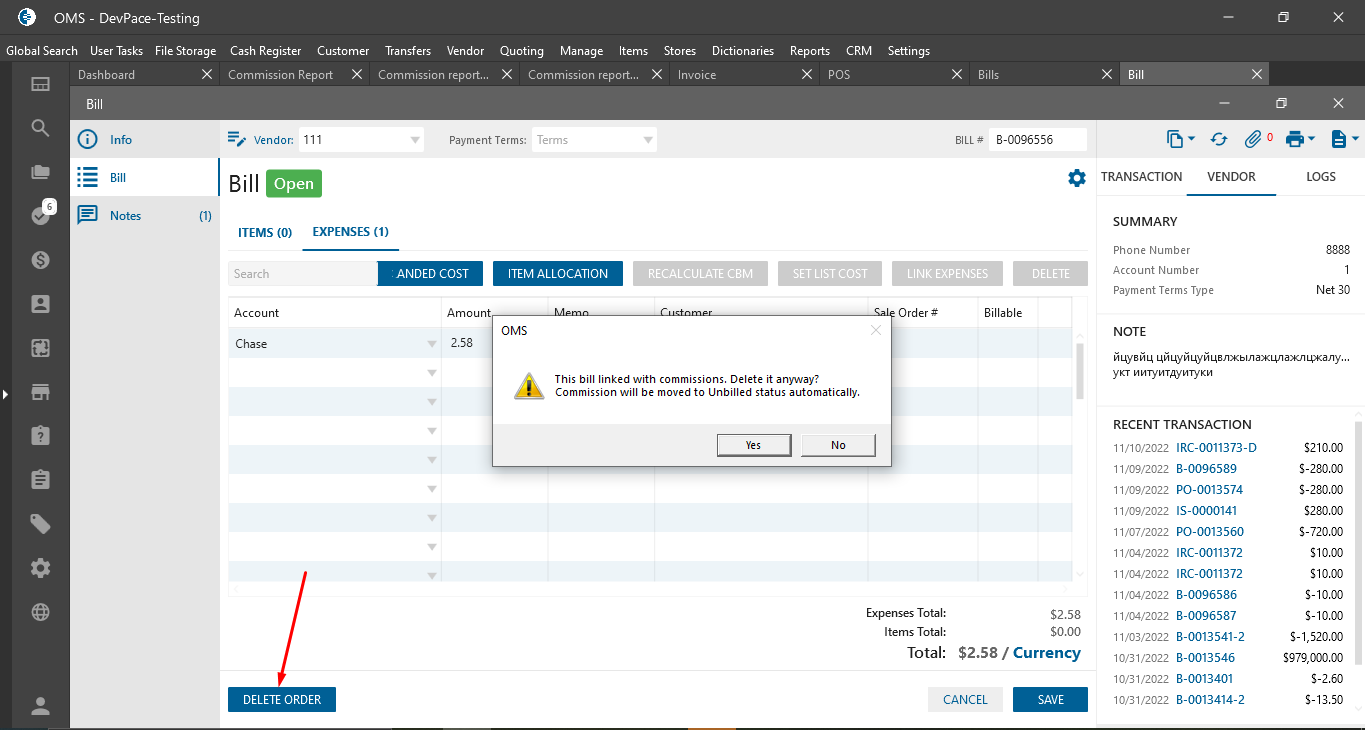
Task: Confirm deletion with the Yes button
Action: click(x=754, y=445)
